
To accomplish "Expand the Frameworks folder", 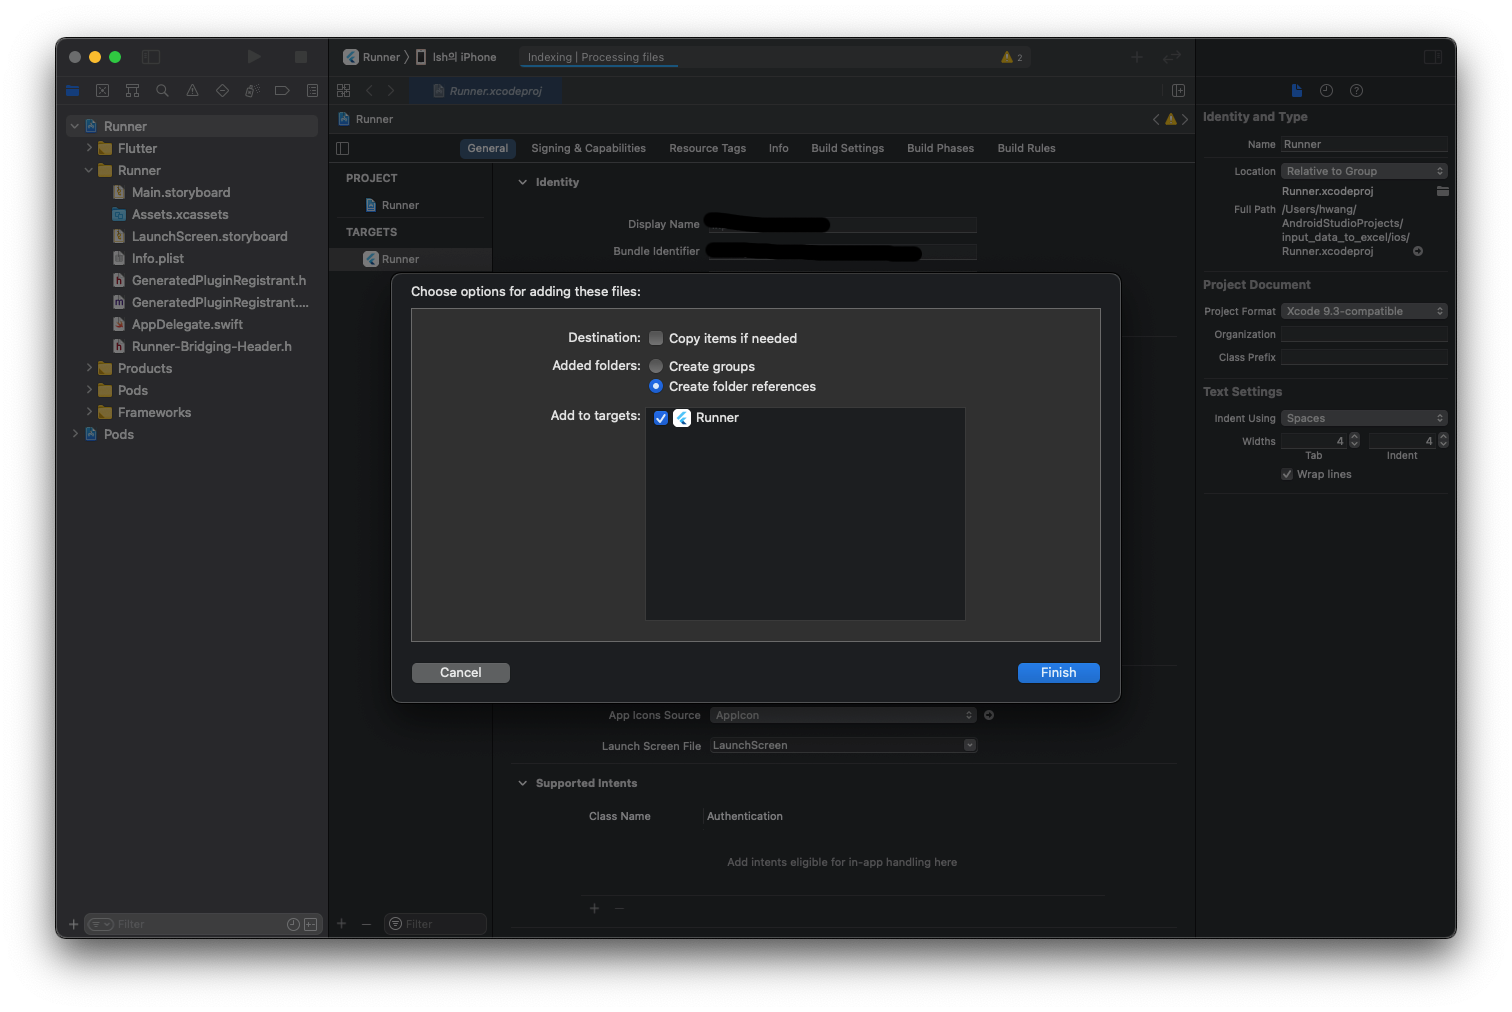I will point(88,412).
